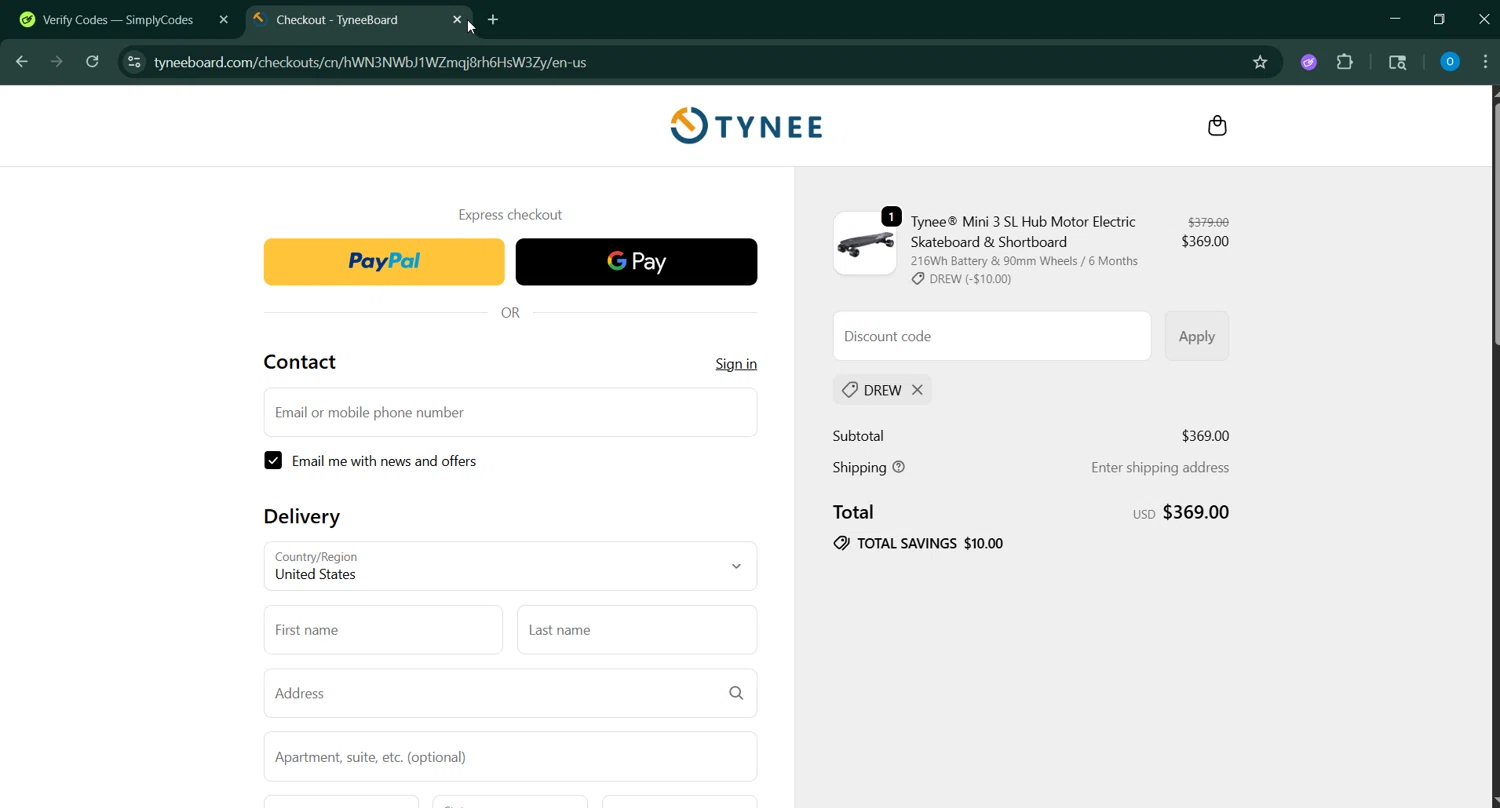The height and width of the screenshot is (808, 1500).
Task: Close the Verify Codes SimplyCodes tab
Action: pos(223,20)
